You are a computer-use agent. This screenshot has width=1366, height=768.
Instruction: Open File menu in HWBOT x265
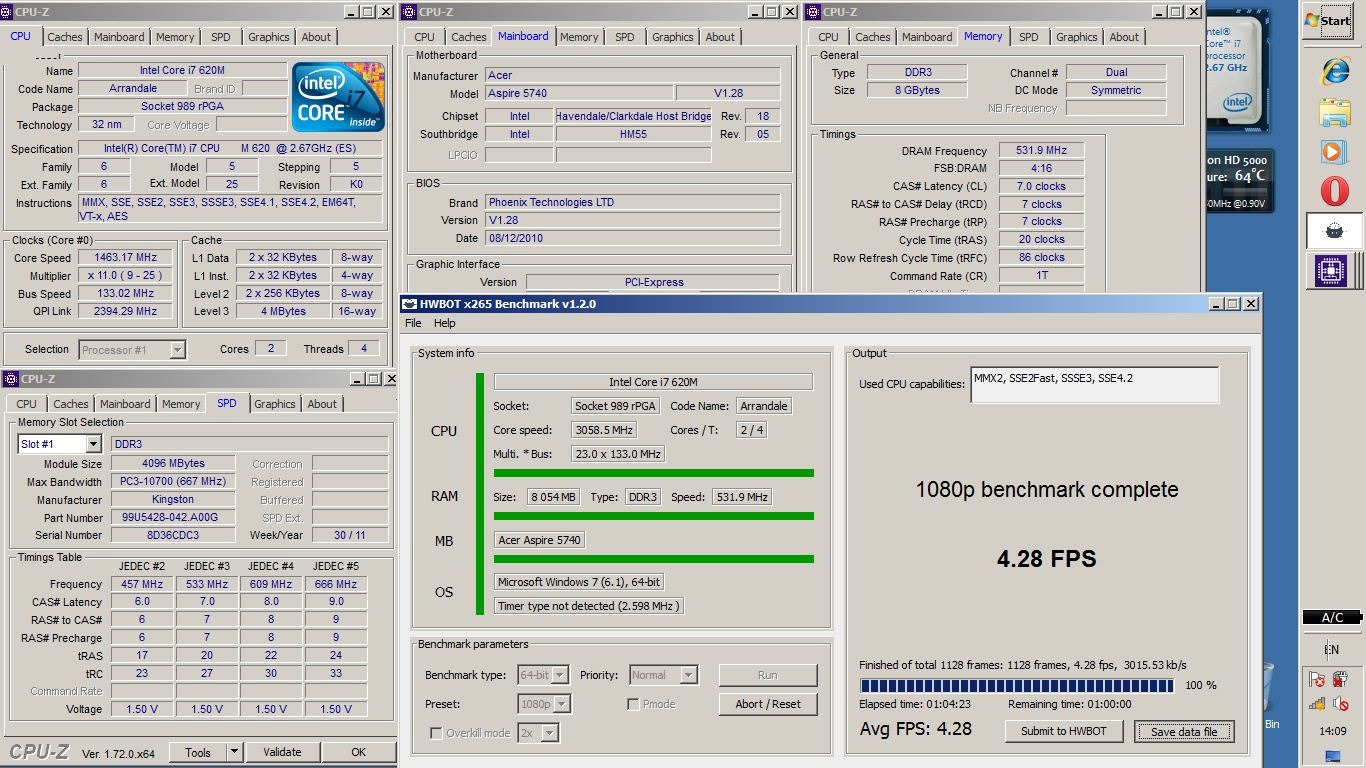coord(413,323)
